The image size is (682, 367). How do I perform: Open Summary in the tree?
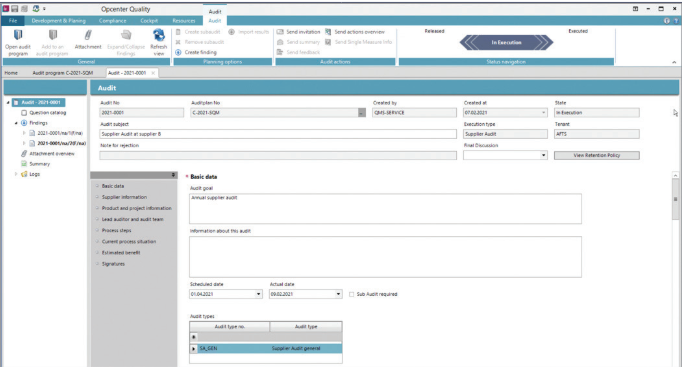[x=40, y=164]
